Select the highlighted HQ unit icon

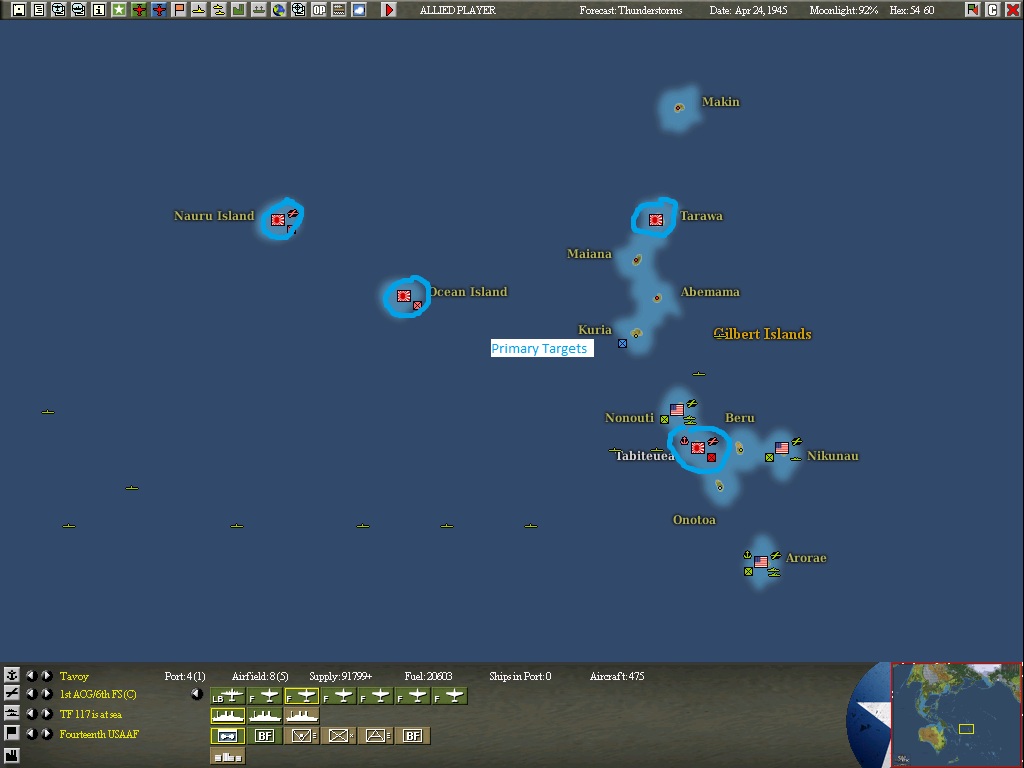coord(227,736)
